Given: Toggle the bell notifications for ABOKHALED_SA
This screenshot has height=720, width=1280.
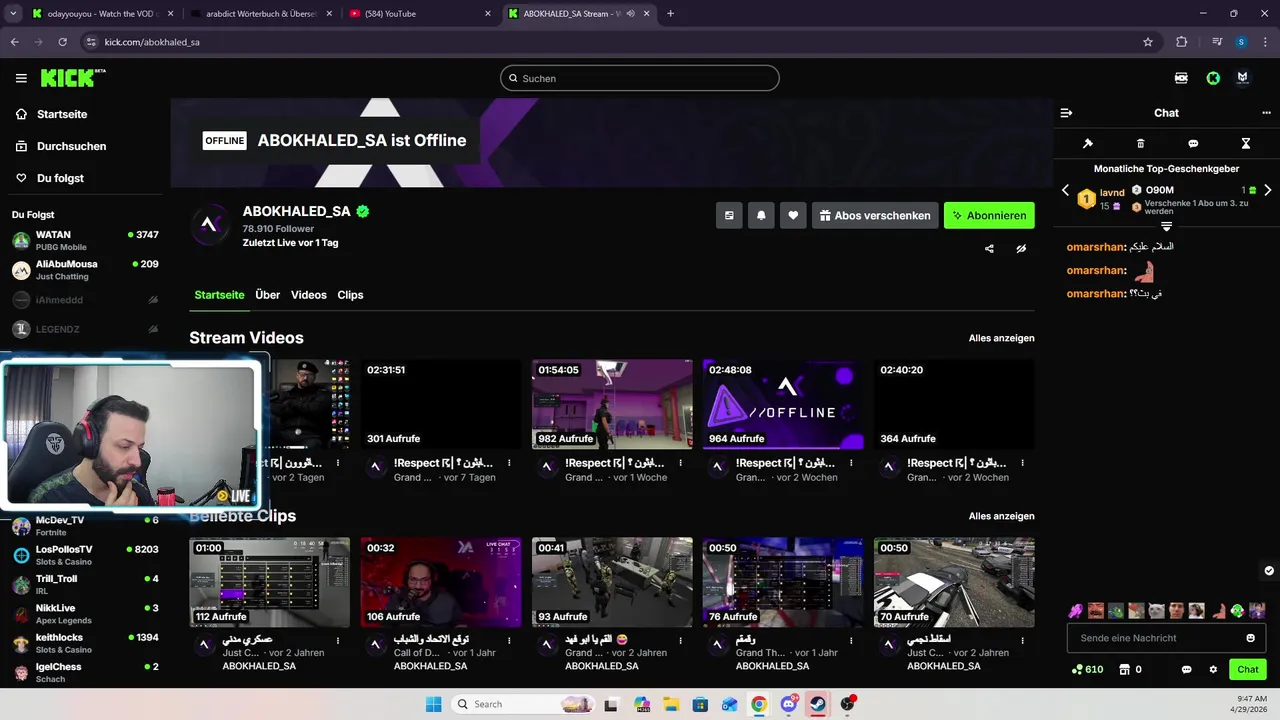Looking at the screenshot, I should pos(761,215).
